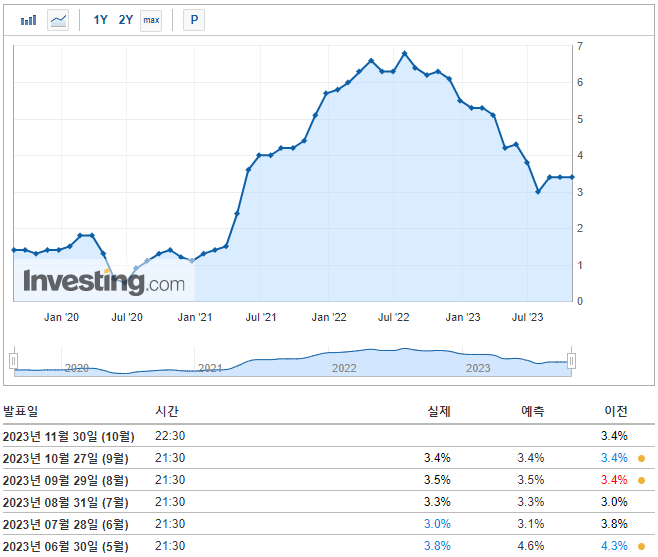Viewport: 658px width, 557px height.
Task: Click 22:30 time in 11월 30일 row
Action: 170,436
